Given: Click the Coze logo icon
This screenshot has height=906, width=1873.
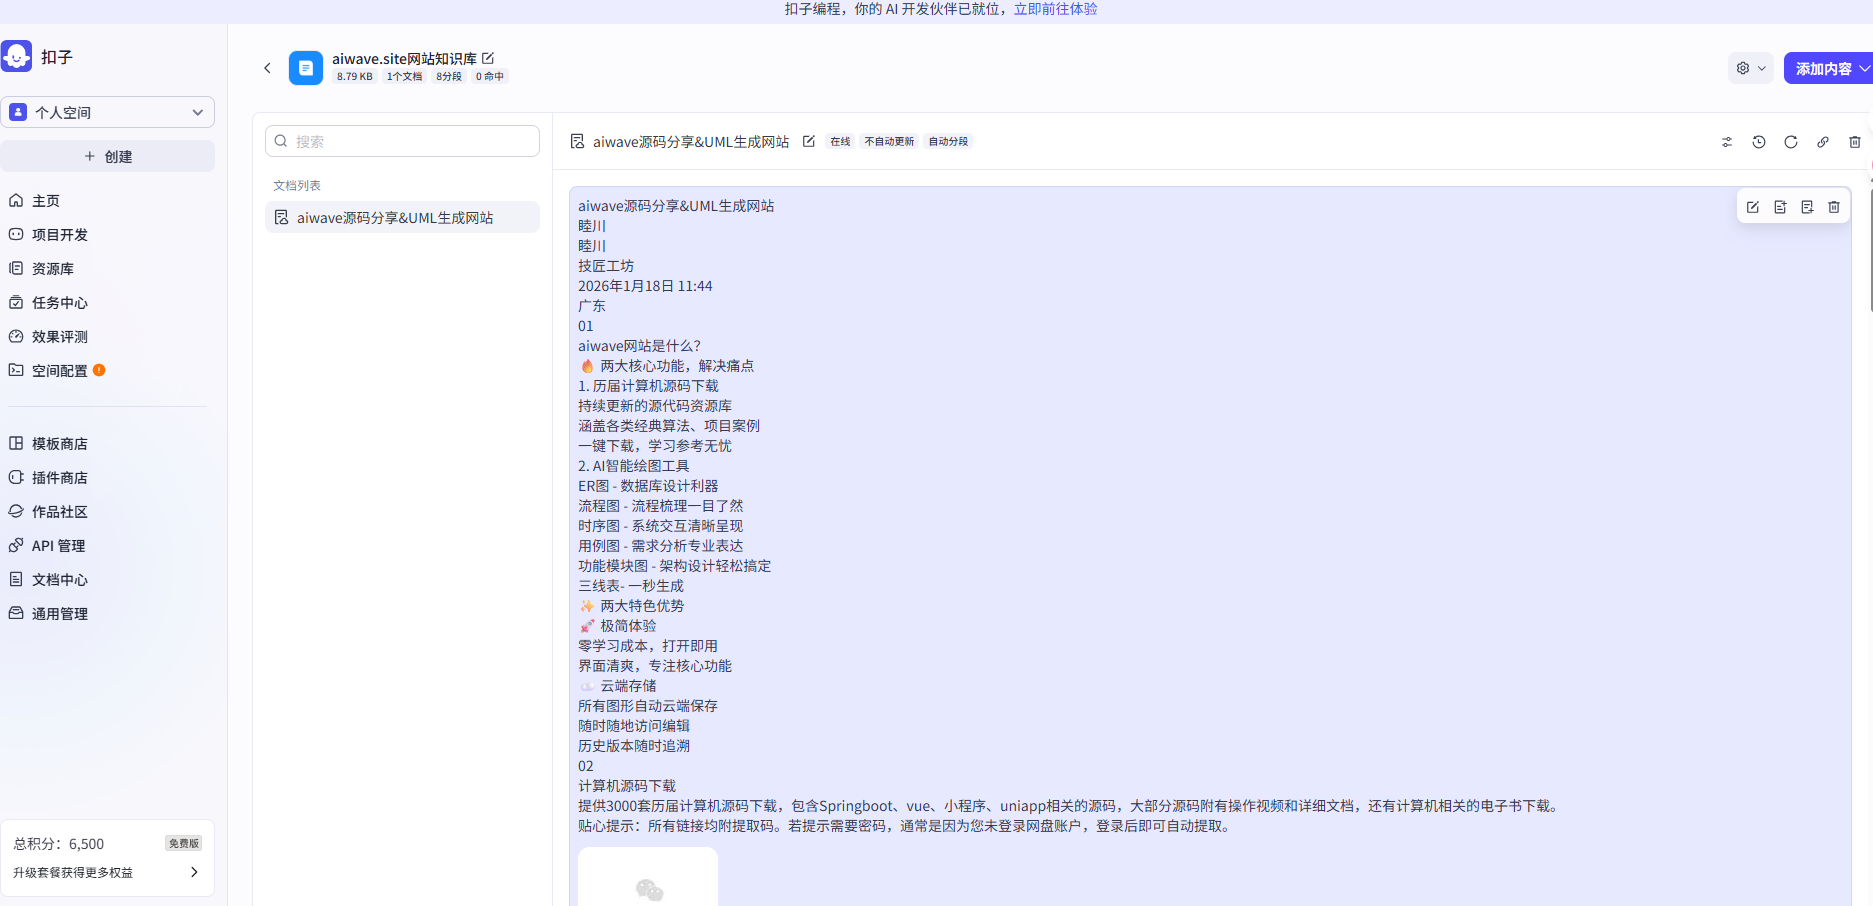Looking at the screenshot, I should 17,57.
